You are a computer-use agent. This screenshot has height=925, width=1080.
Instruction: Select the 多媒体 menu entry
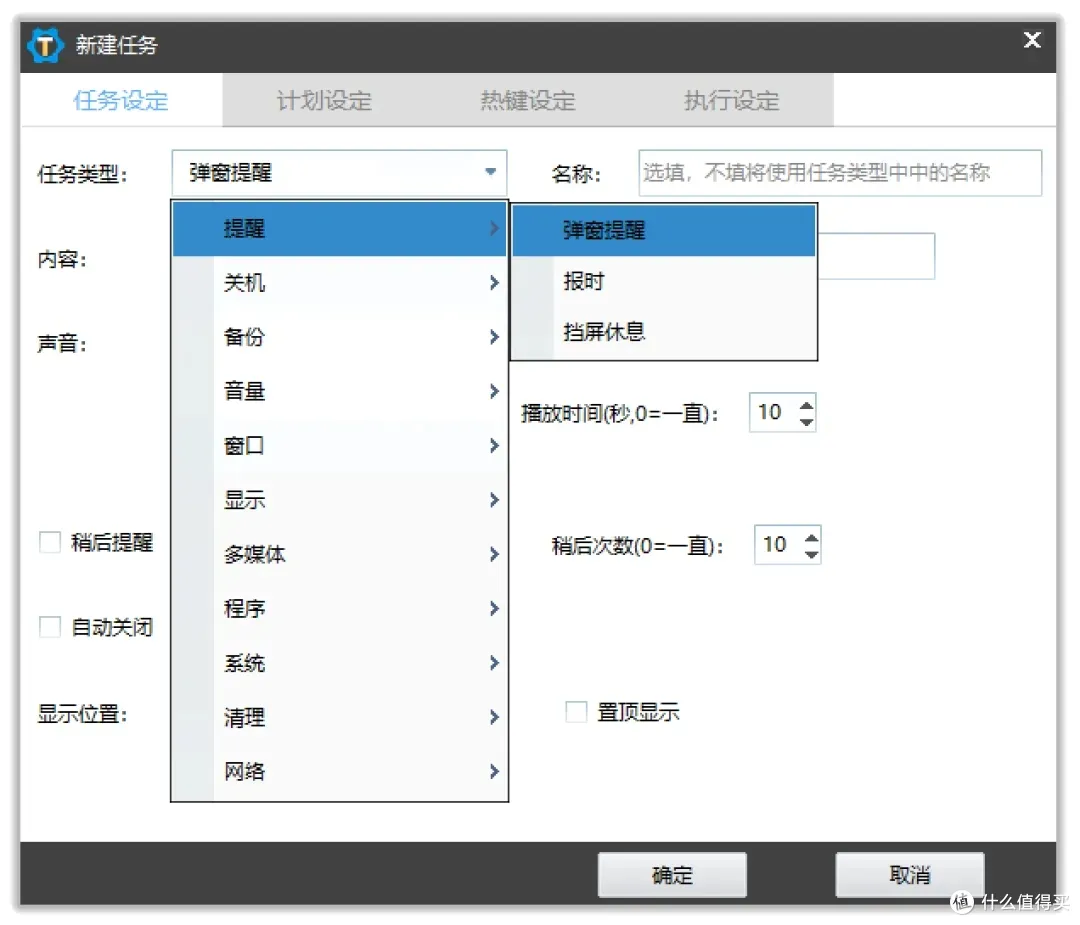pyautogui.click(x=255, y=554)
